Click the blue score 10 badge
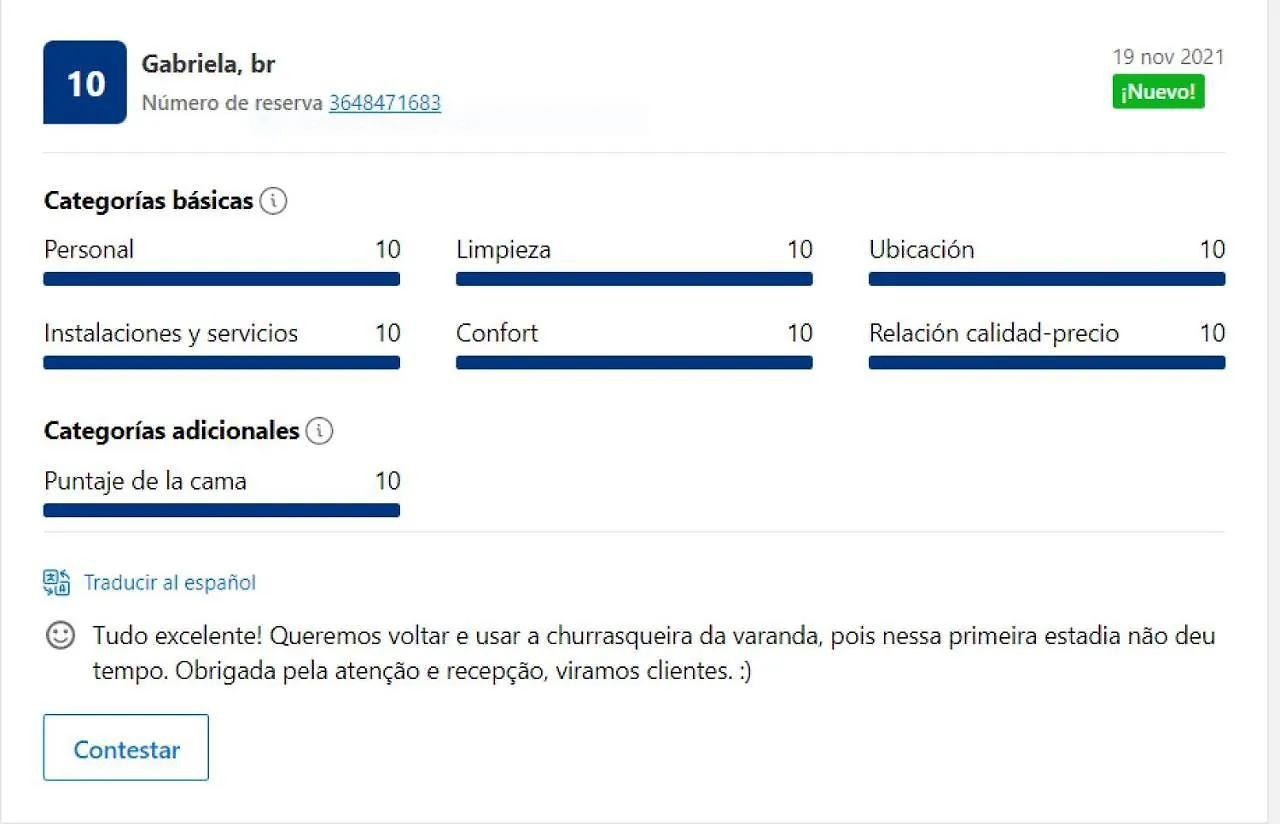The width and height of the screenshot is (1280, 824). point(85,82)
